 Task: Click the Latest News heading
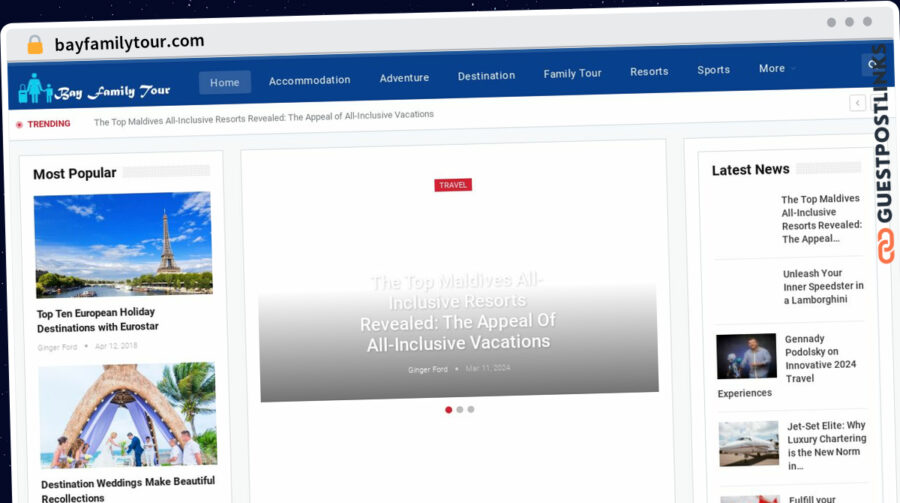click(x=751, y=170)
